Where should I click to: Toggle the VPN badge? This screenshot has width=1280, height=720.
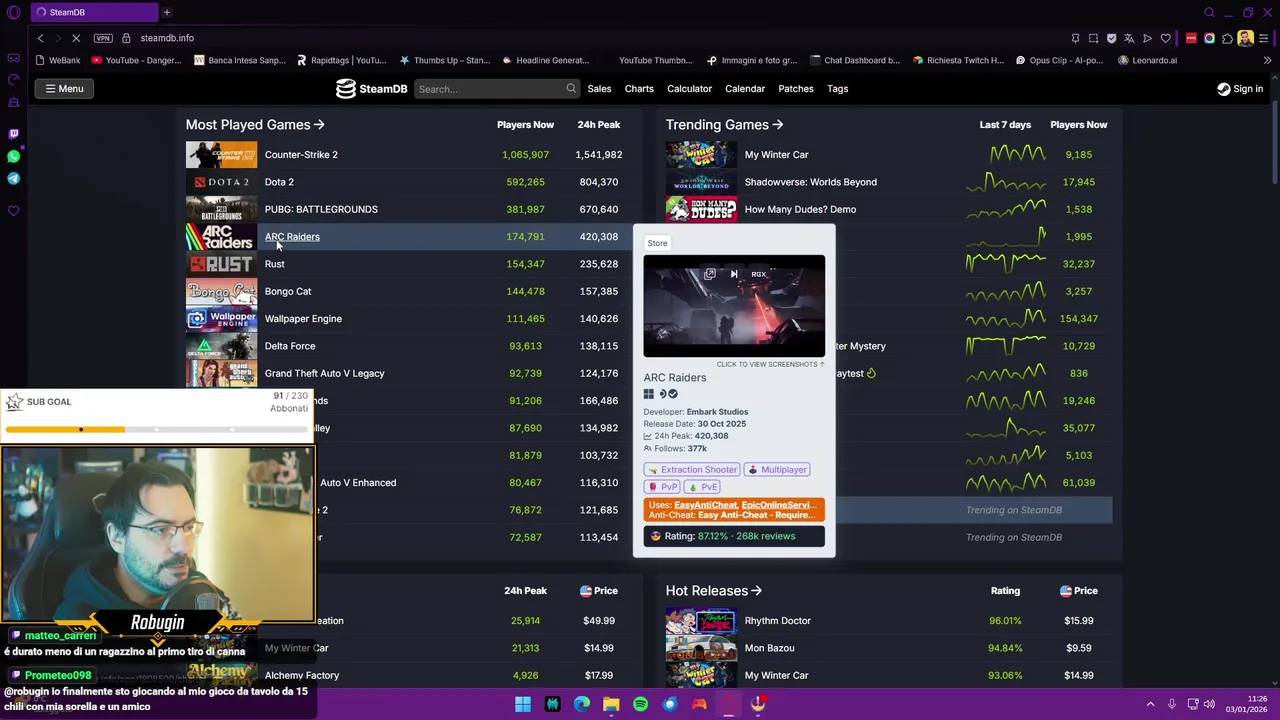(103, 38)
